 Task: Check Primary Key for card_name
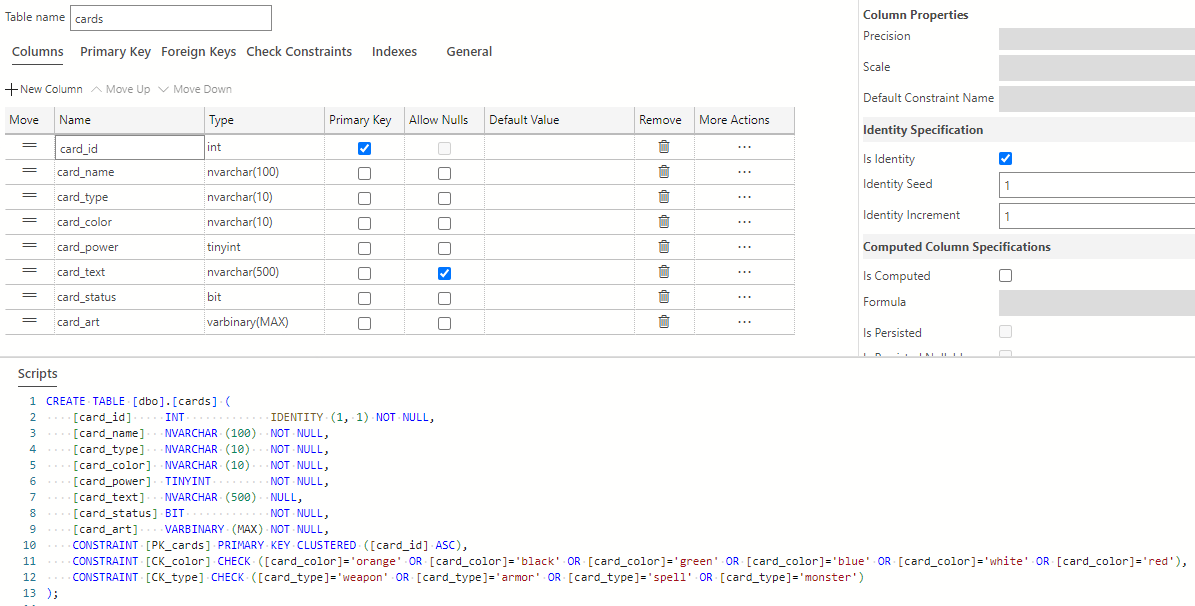coord(364,174)
